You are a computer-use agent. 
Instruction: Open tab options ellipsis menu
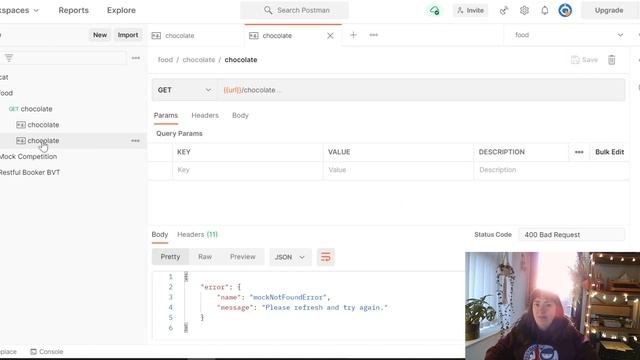click(x=373, y=35)
